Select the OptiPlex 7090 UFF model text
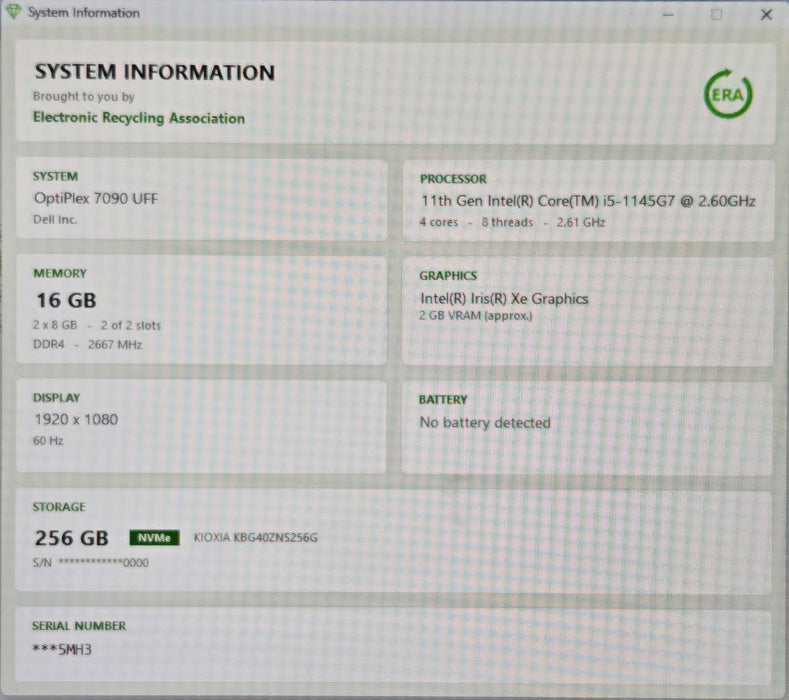Viewport: 789px width, 700px height. (x=96, y=198)
